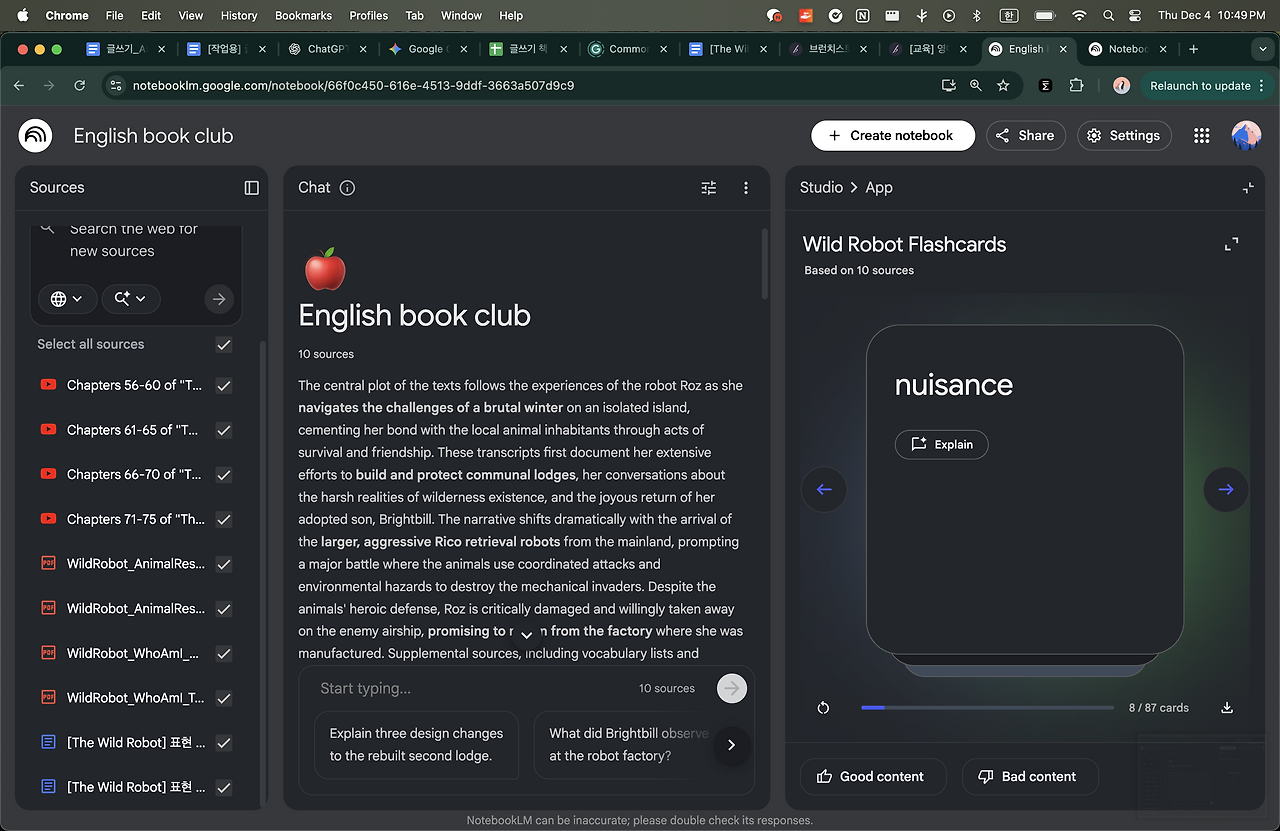The width and height of the screenshot is (1280, 831).
Task: Open chat more options three-dot menu
Action: click(746, 188)
